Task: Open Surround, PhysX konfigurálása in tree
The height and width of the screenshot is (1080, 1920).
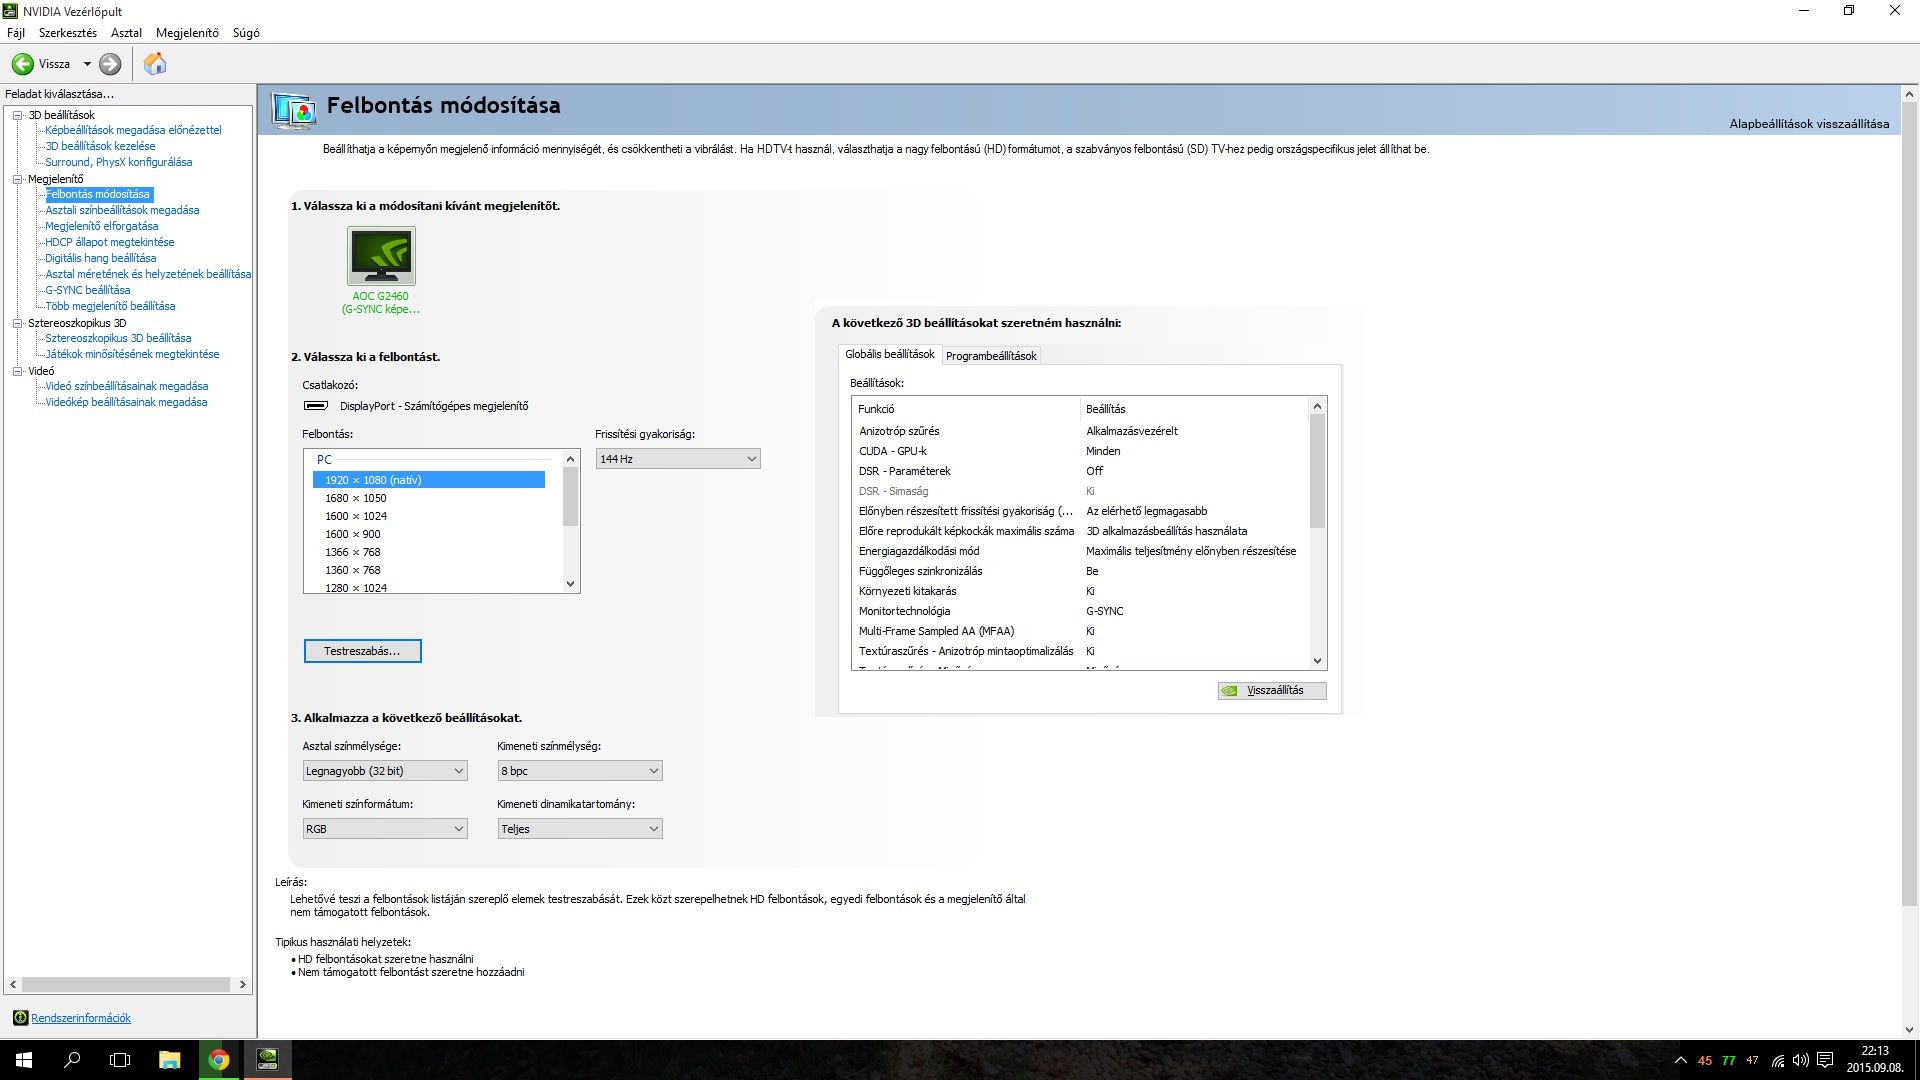Action: point(118,162)
